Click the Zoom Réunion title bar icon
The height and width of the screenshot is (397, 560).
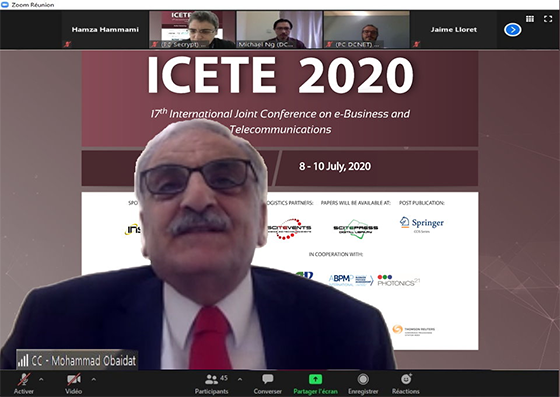pyautogui.click(x=5, y=5)
